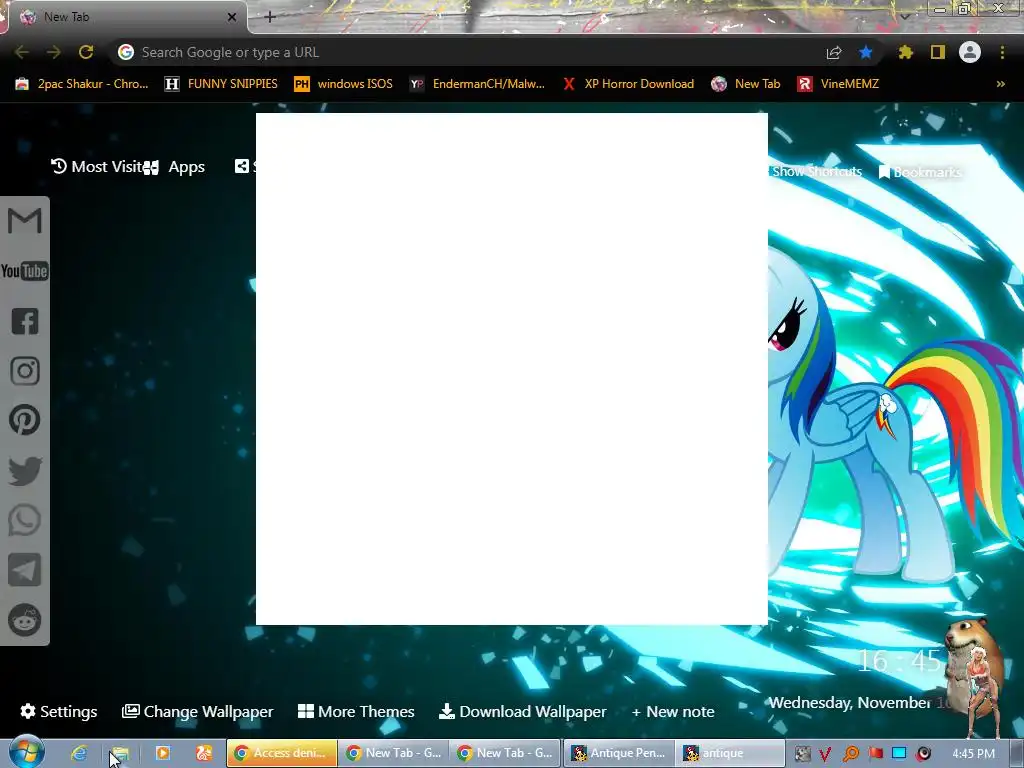This screenshot has height=768, width=1024.
Task: Close the New Tab tab
Action: pyautogui.click(x=232, y=17)
